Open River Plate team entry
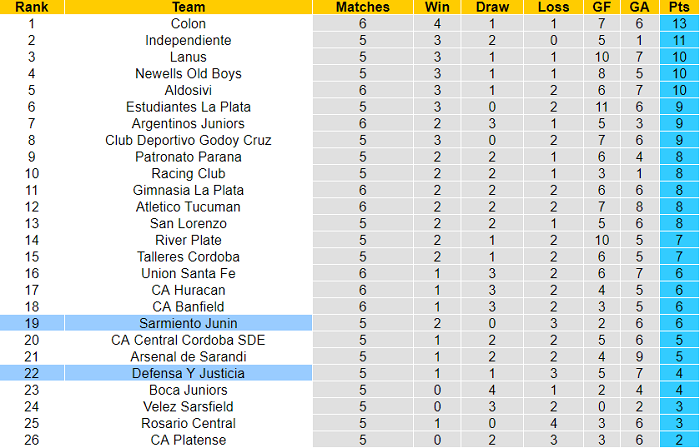 tap(188, 240)
